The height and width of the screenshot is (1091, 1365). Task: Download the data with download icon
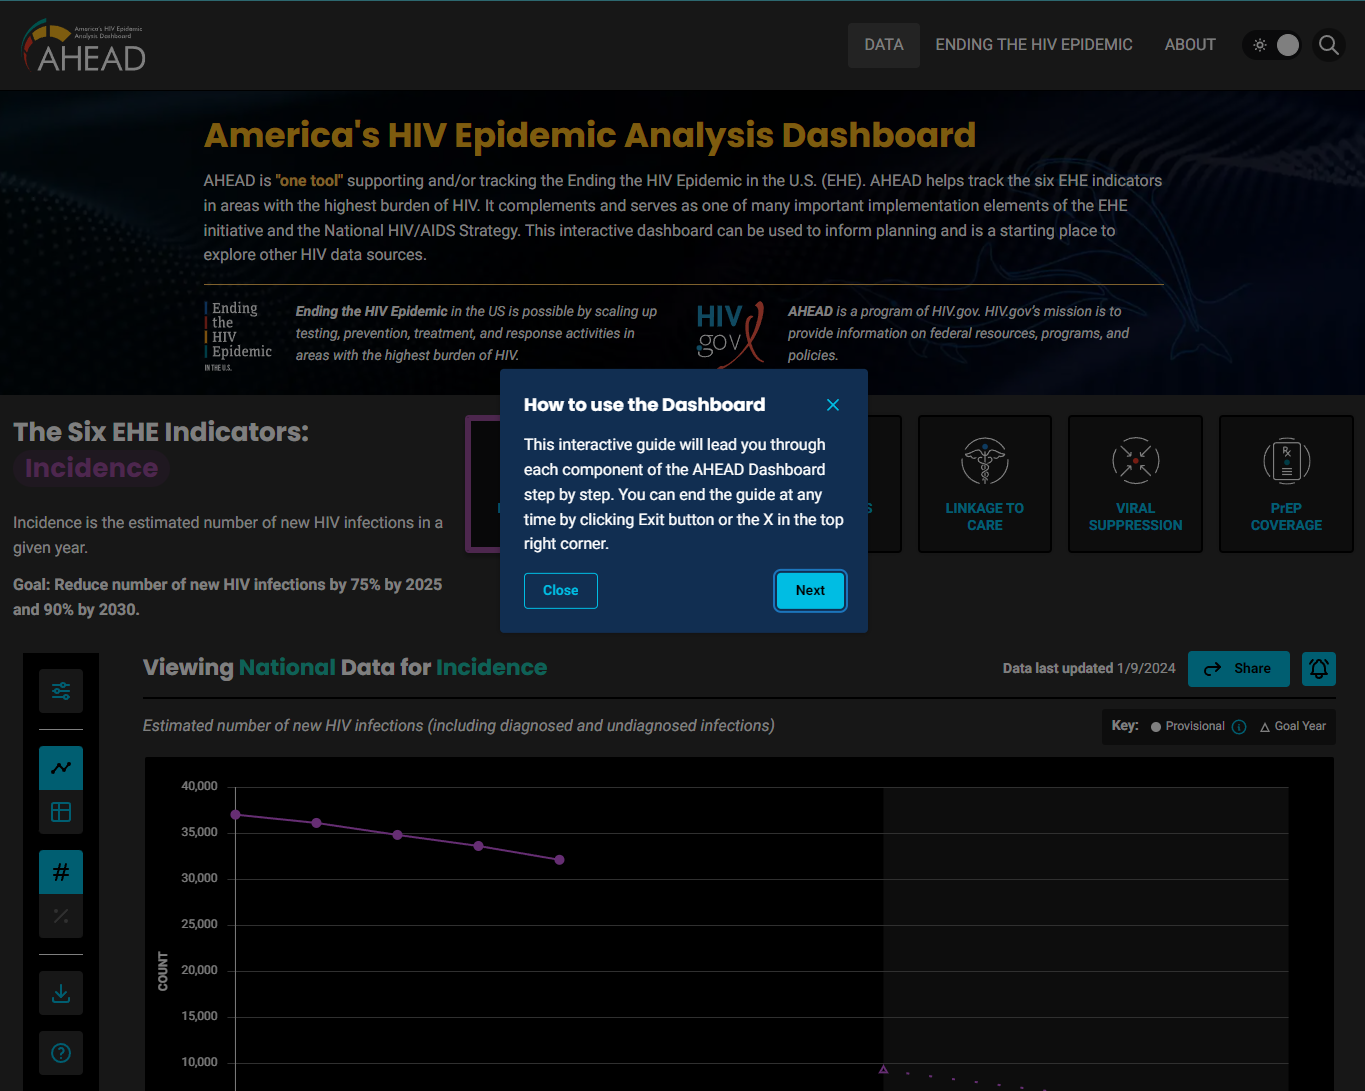tap(61, 993)
